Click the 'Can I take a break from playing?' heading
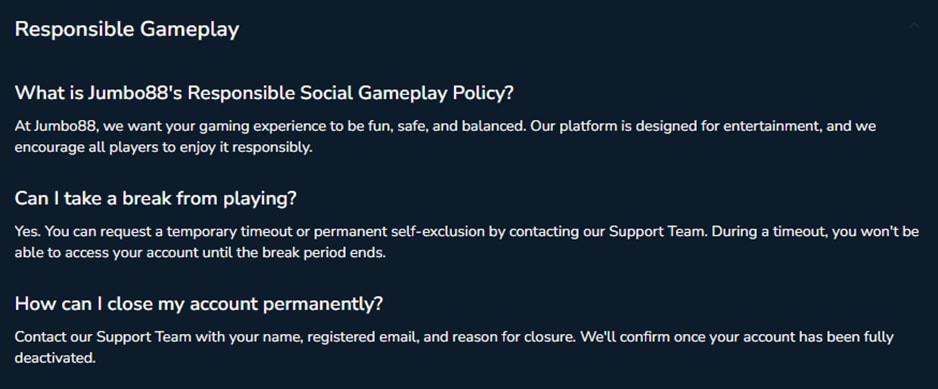The image size is (938, 389). pyautogui.click(x=156, y=199)
